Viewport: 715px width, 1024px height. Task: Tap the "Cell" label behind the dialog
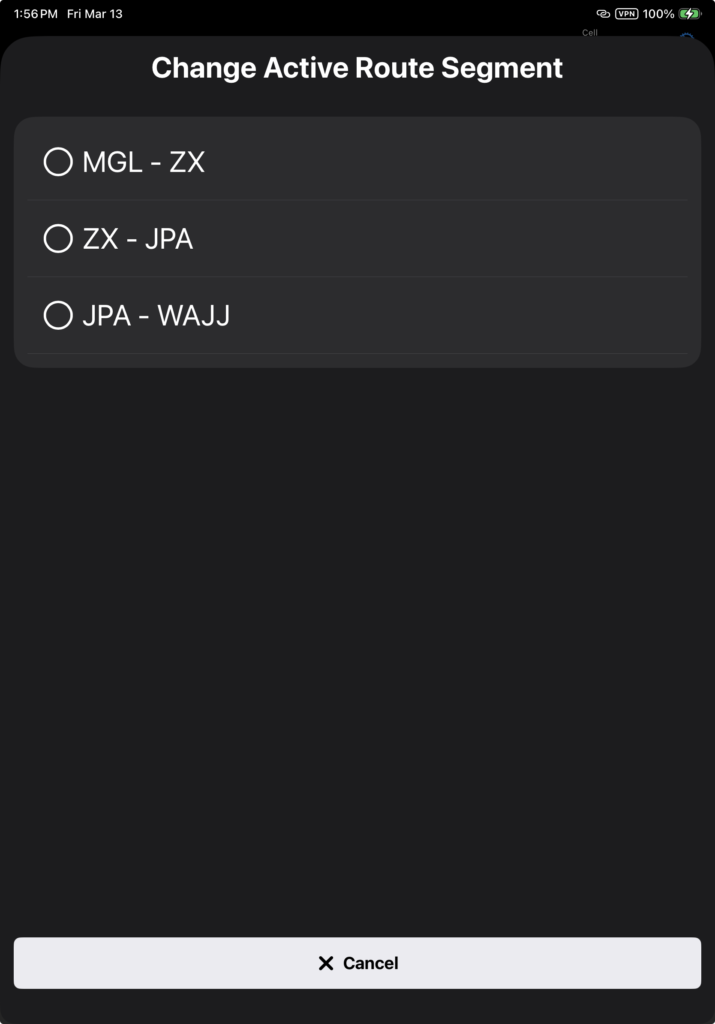point(590,32)
